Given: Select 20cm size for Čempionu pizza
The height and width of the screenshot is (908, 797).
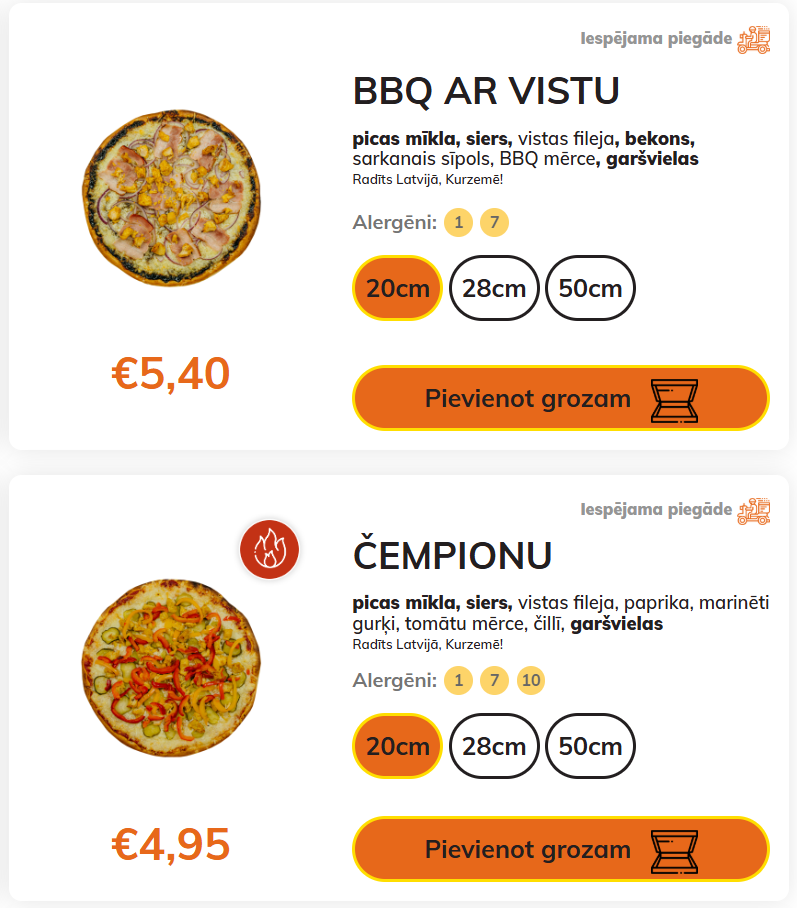Looking at the screenshot, I should 397,746.
